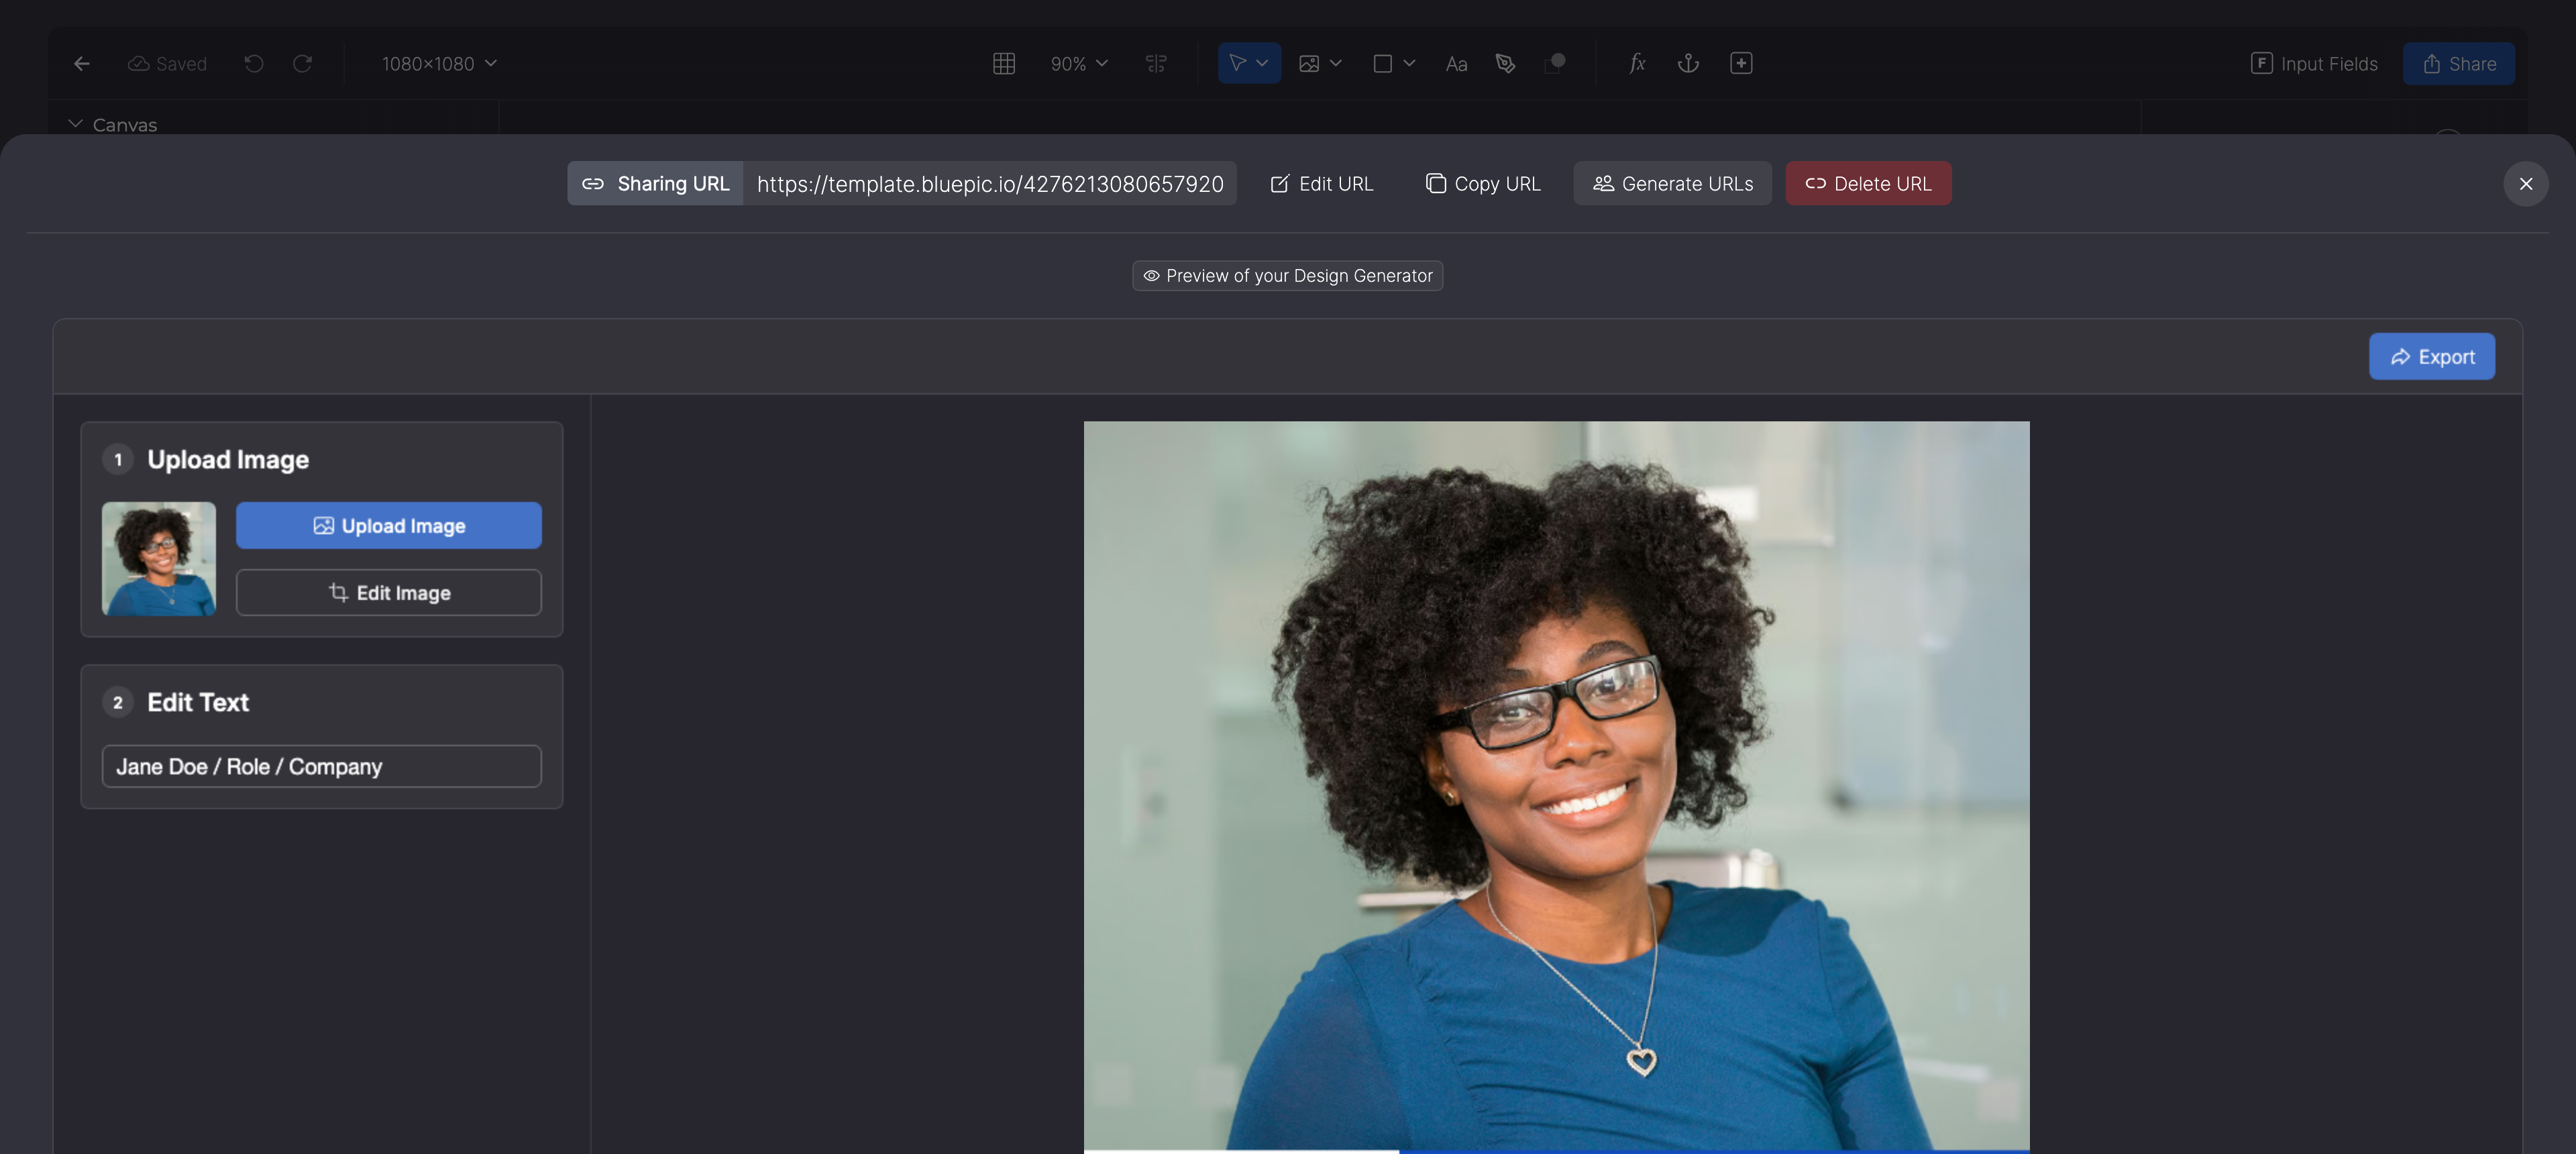Screen dimensions: 2576x1154
Task: Click the Upload Image step heading
Action: point(228,459)
